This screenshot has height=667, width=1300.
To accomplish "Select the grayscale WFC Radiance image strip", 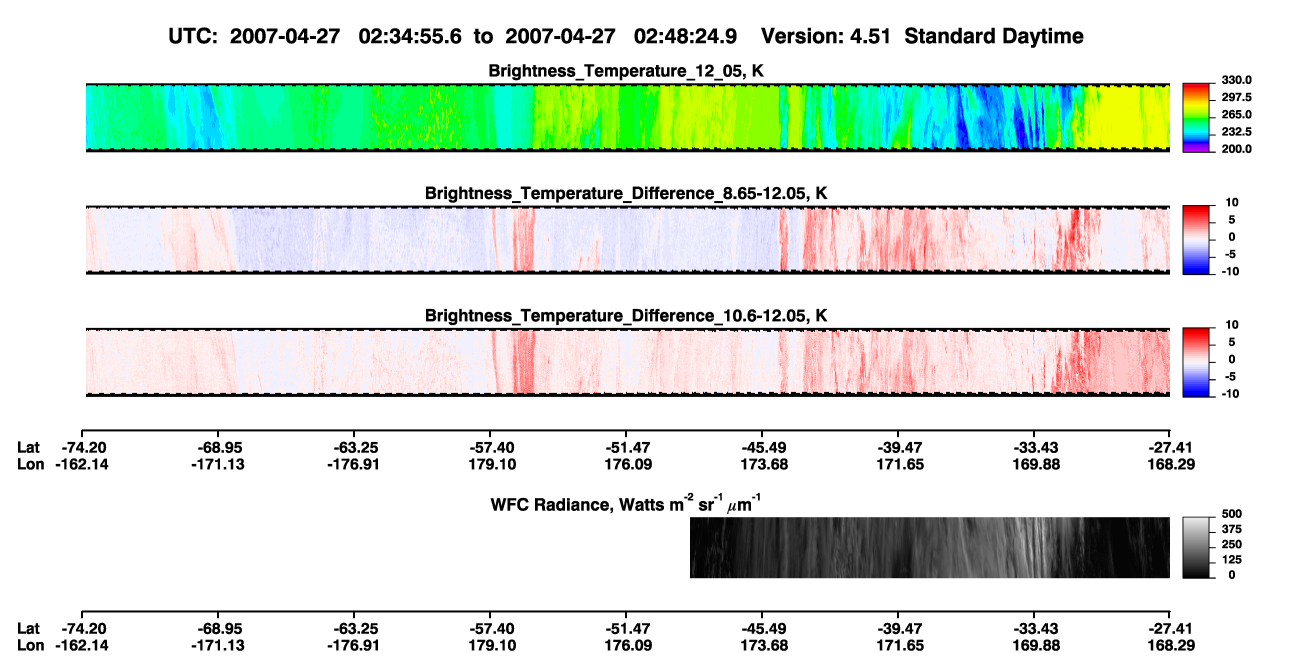I will [x=930, y=547].
